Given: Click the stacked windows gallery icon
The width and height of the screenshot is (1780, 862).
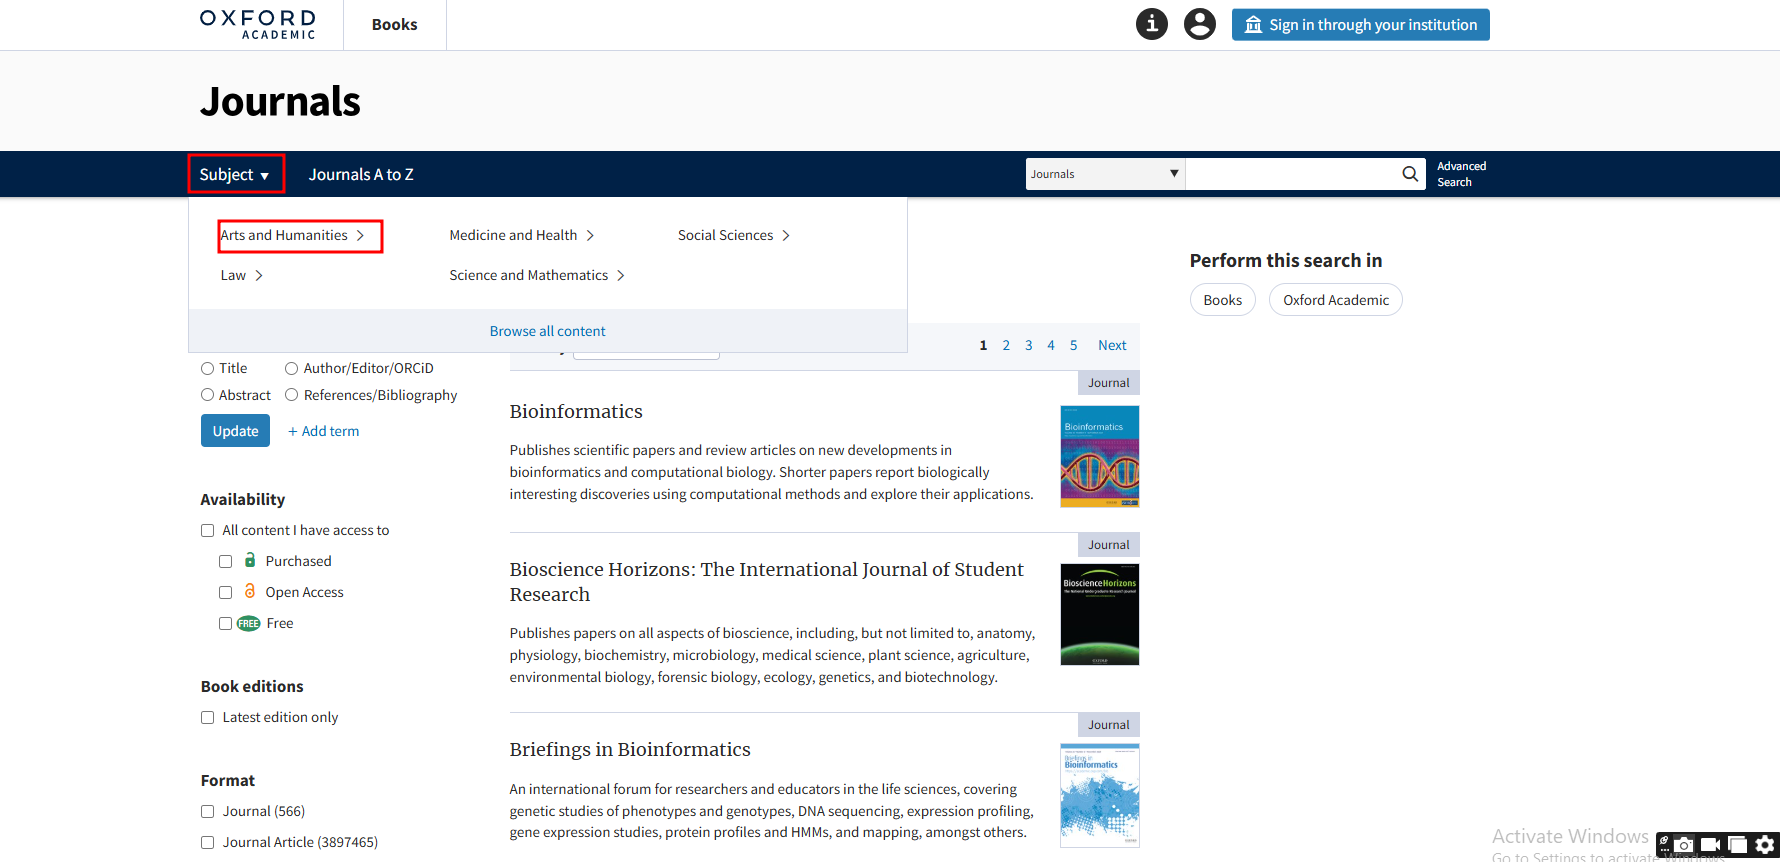Looking at the screenshot, I should pos(1738,845).
